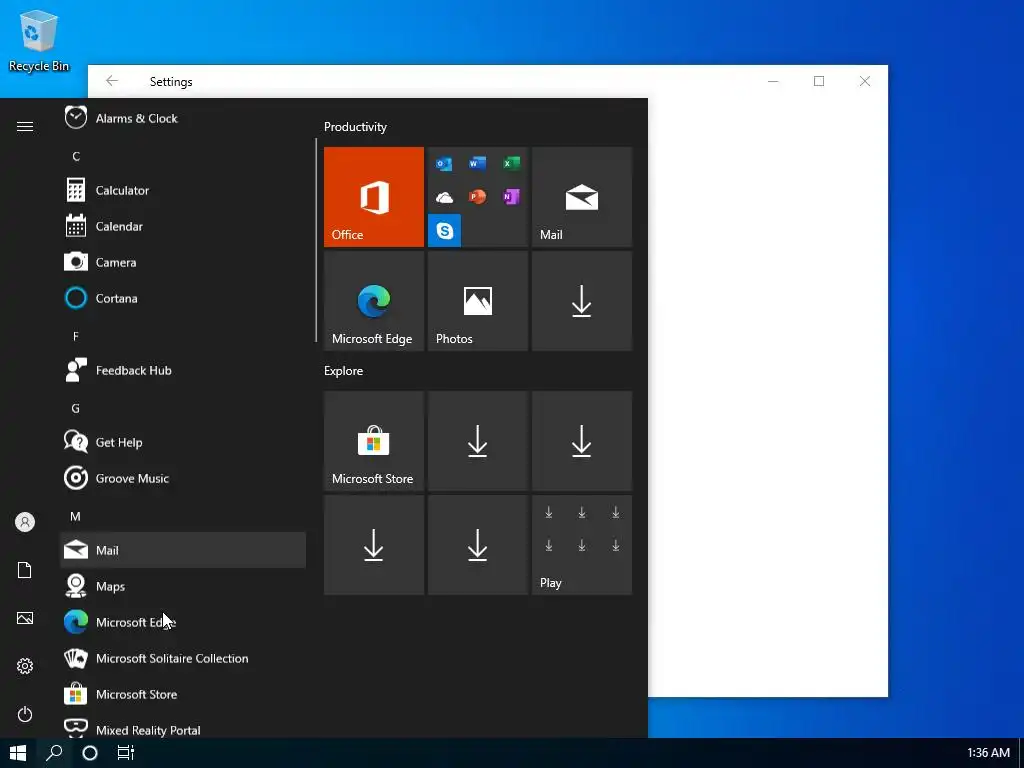Click the Skype tile in the Office group

tap(444, 231)
